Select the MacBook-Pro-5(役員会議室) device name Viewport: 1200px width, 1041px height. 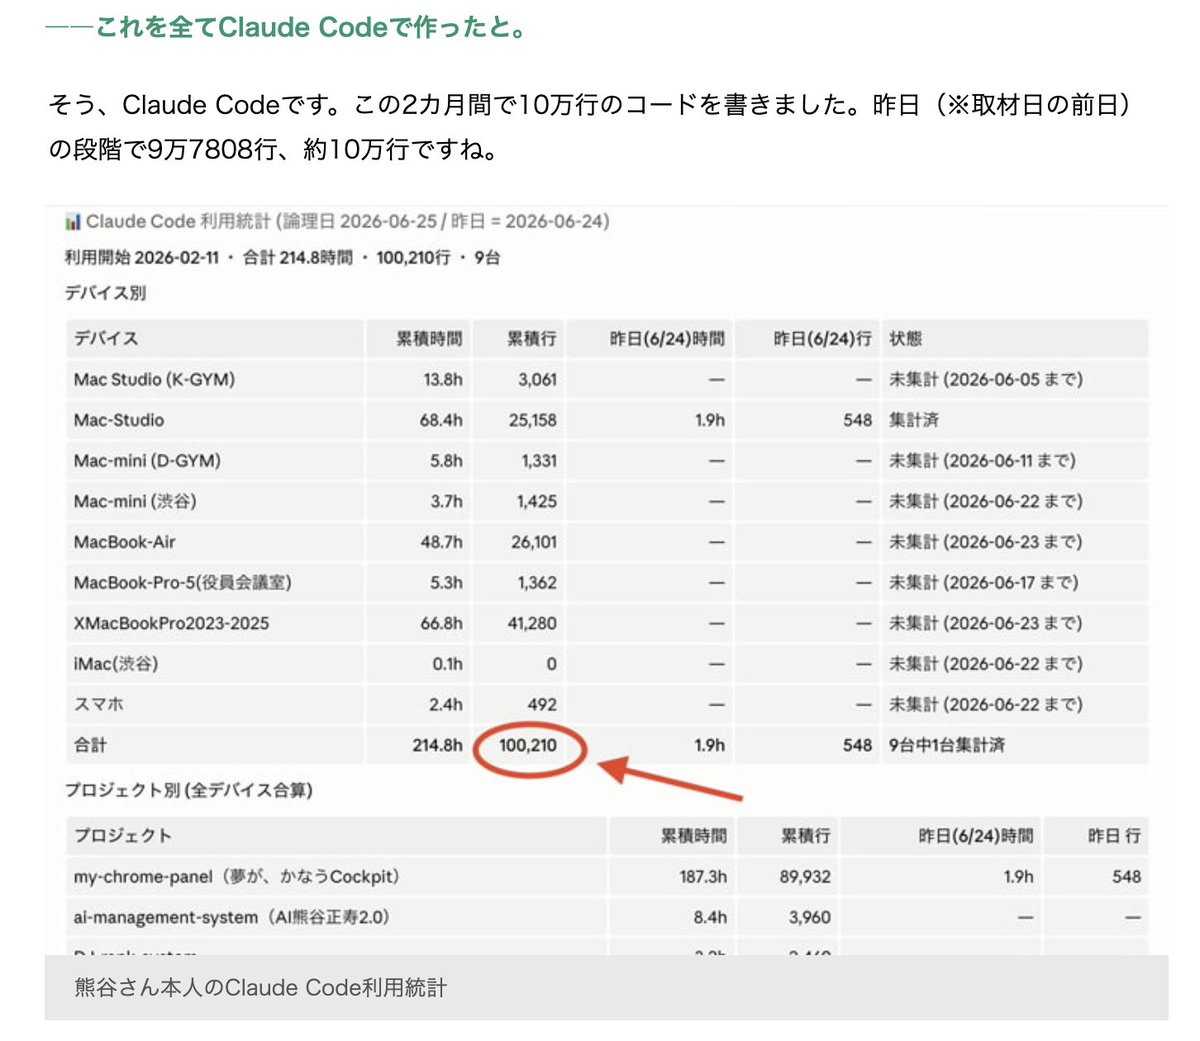pyautogui.click(x=182, y=582)
